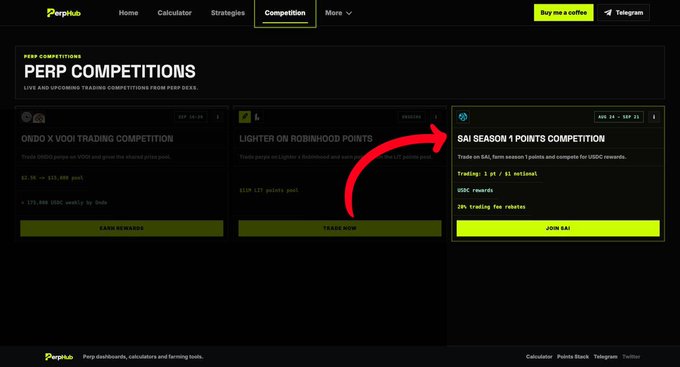The width and height of the screenshot is (680, 367).
Task: Open the SAI competition info icon
Action: pyautogui.click(x=654, y=117)
